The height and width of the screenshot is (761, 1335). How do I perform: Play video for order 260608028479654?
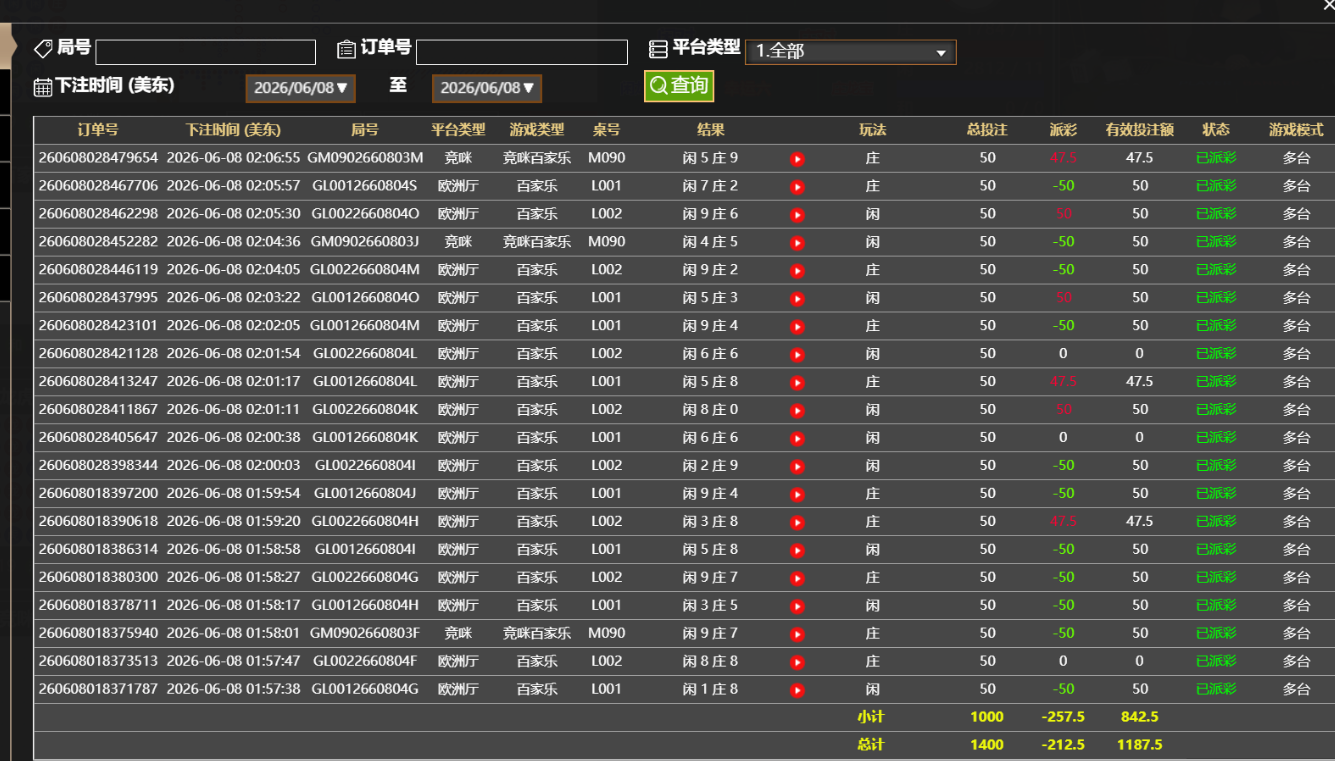pos(797,158)
